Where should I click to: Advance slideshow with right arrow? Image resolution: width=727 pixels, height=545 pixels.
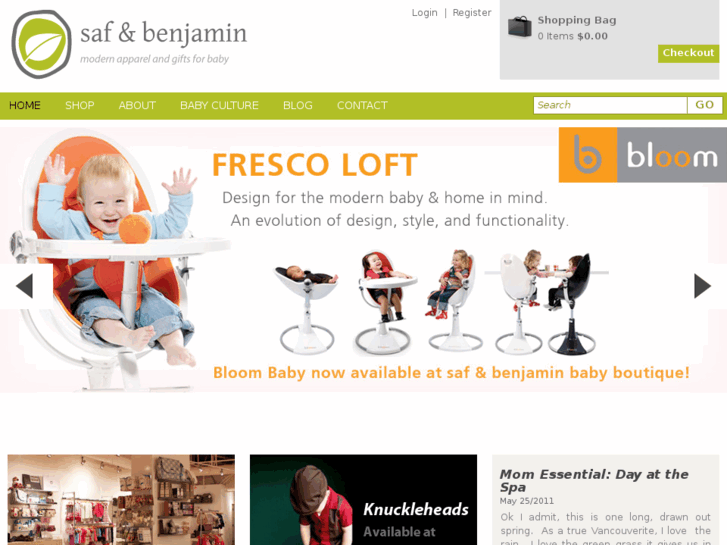pos(702,286)
